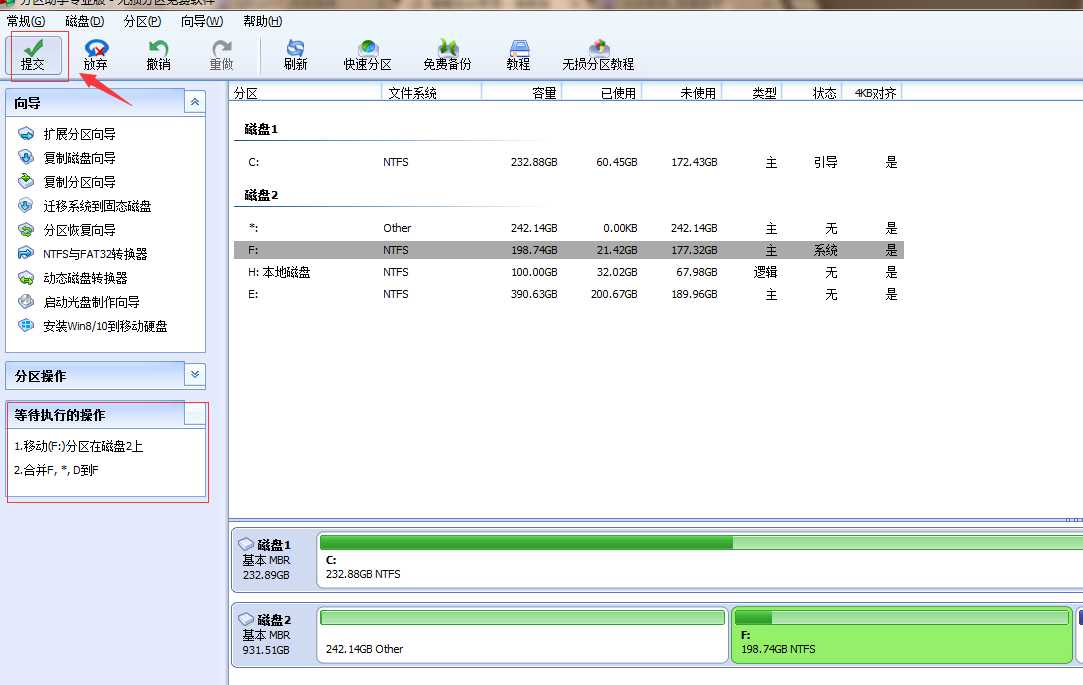Select the E: partition row
This screenshot has height=685, width=1083.
(568, 294)
